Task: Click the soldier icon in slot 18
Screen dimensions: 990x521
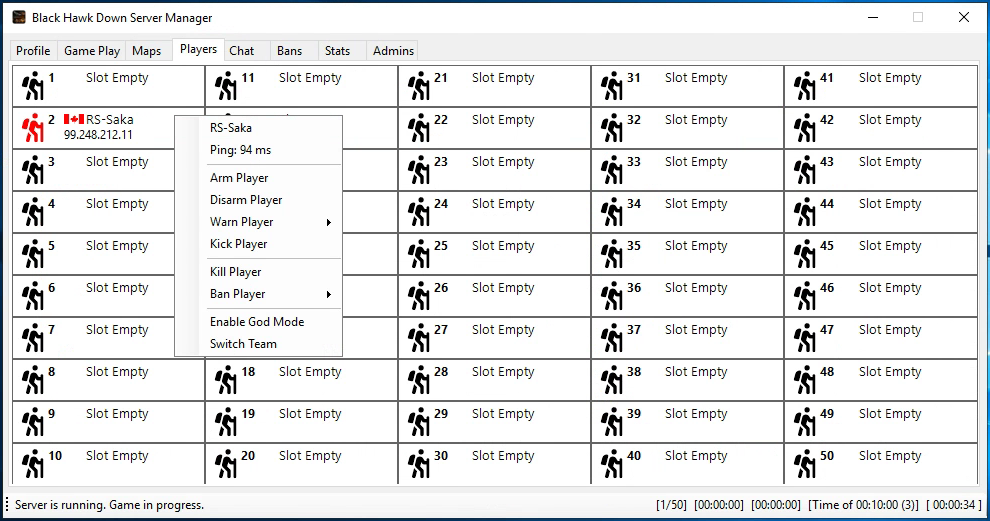Action: tap(226, 380)
